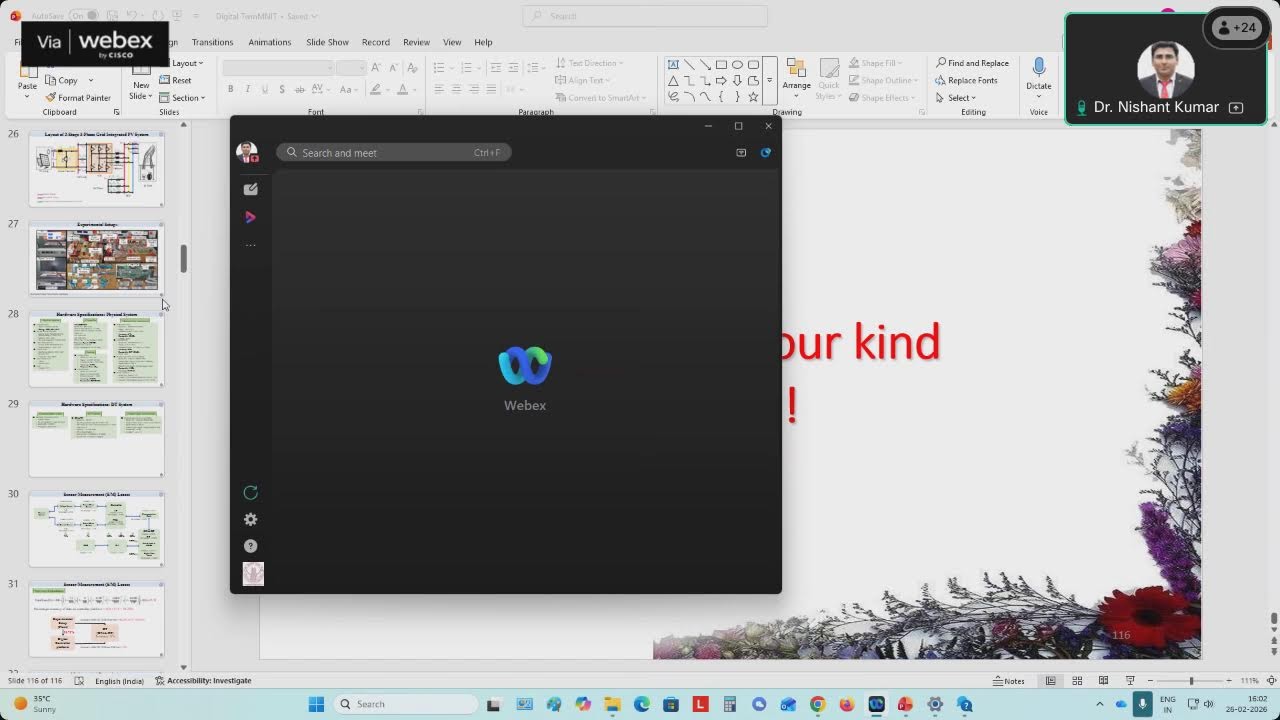Screen dimensions: 1280x720
Task: Click the Format Painter button
Action: (78, 98)
